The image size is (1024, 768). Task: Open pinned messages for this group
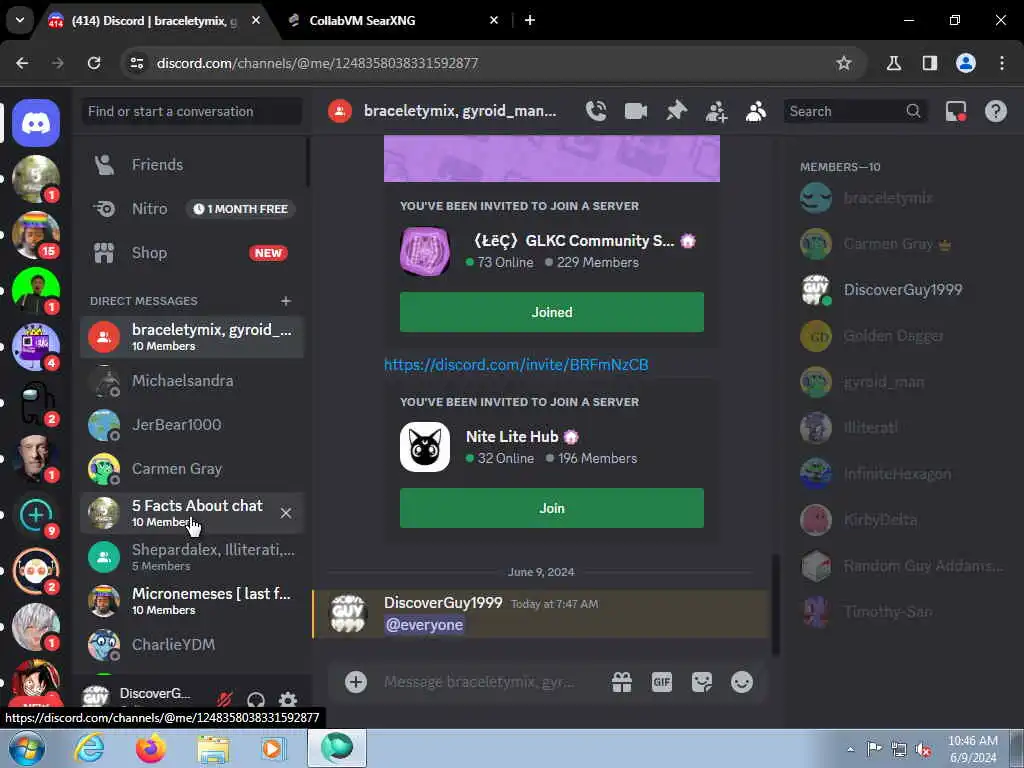pos(676,111)
